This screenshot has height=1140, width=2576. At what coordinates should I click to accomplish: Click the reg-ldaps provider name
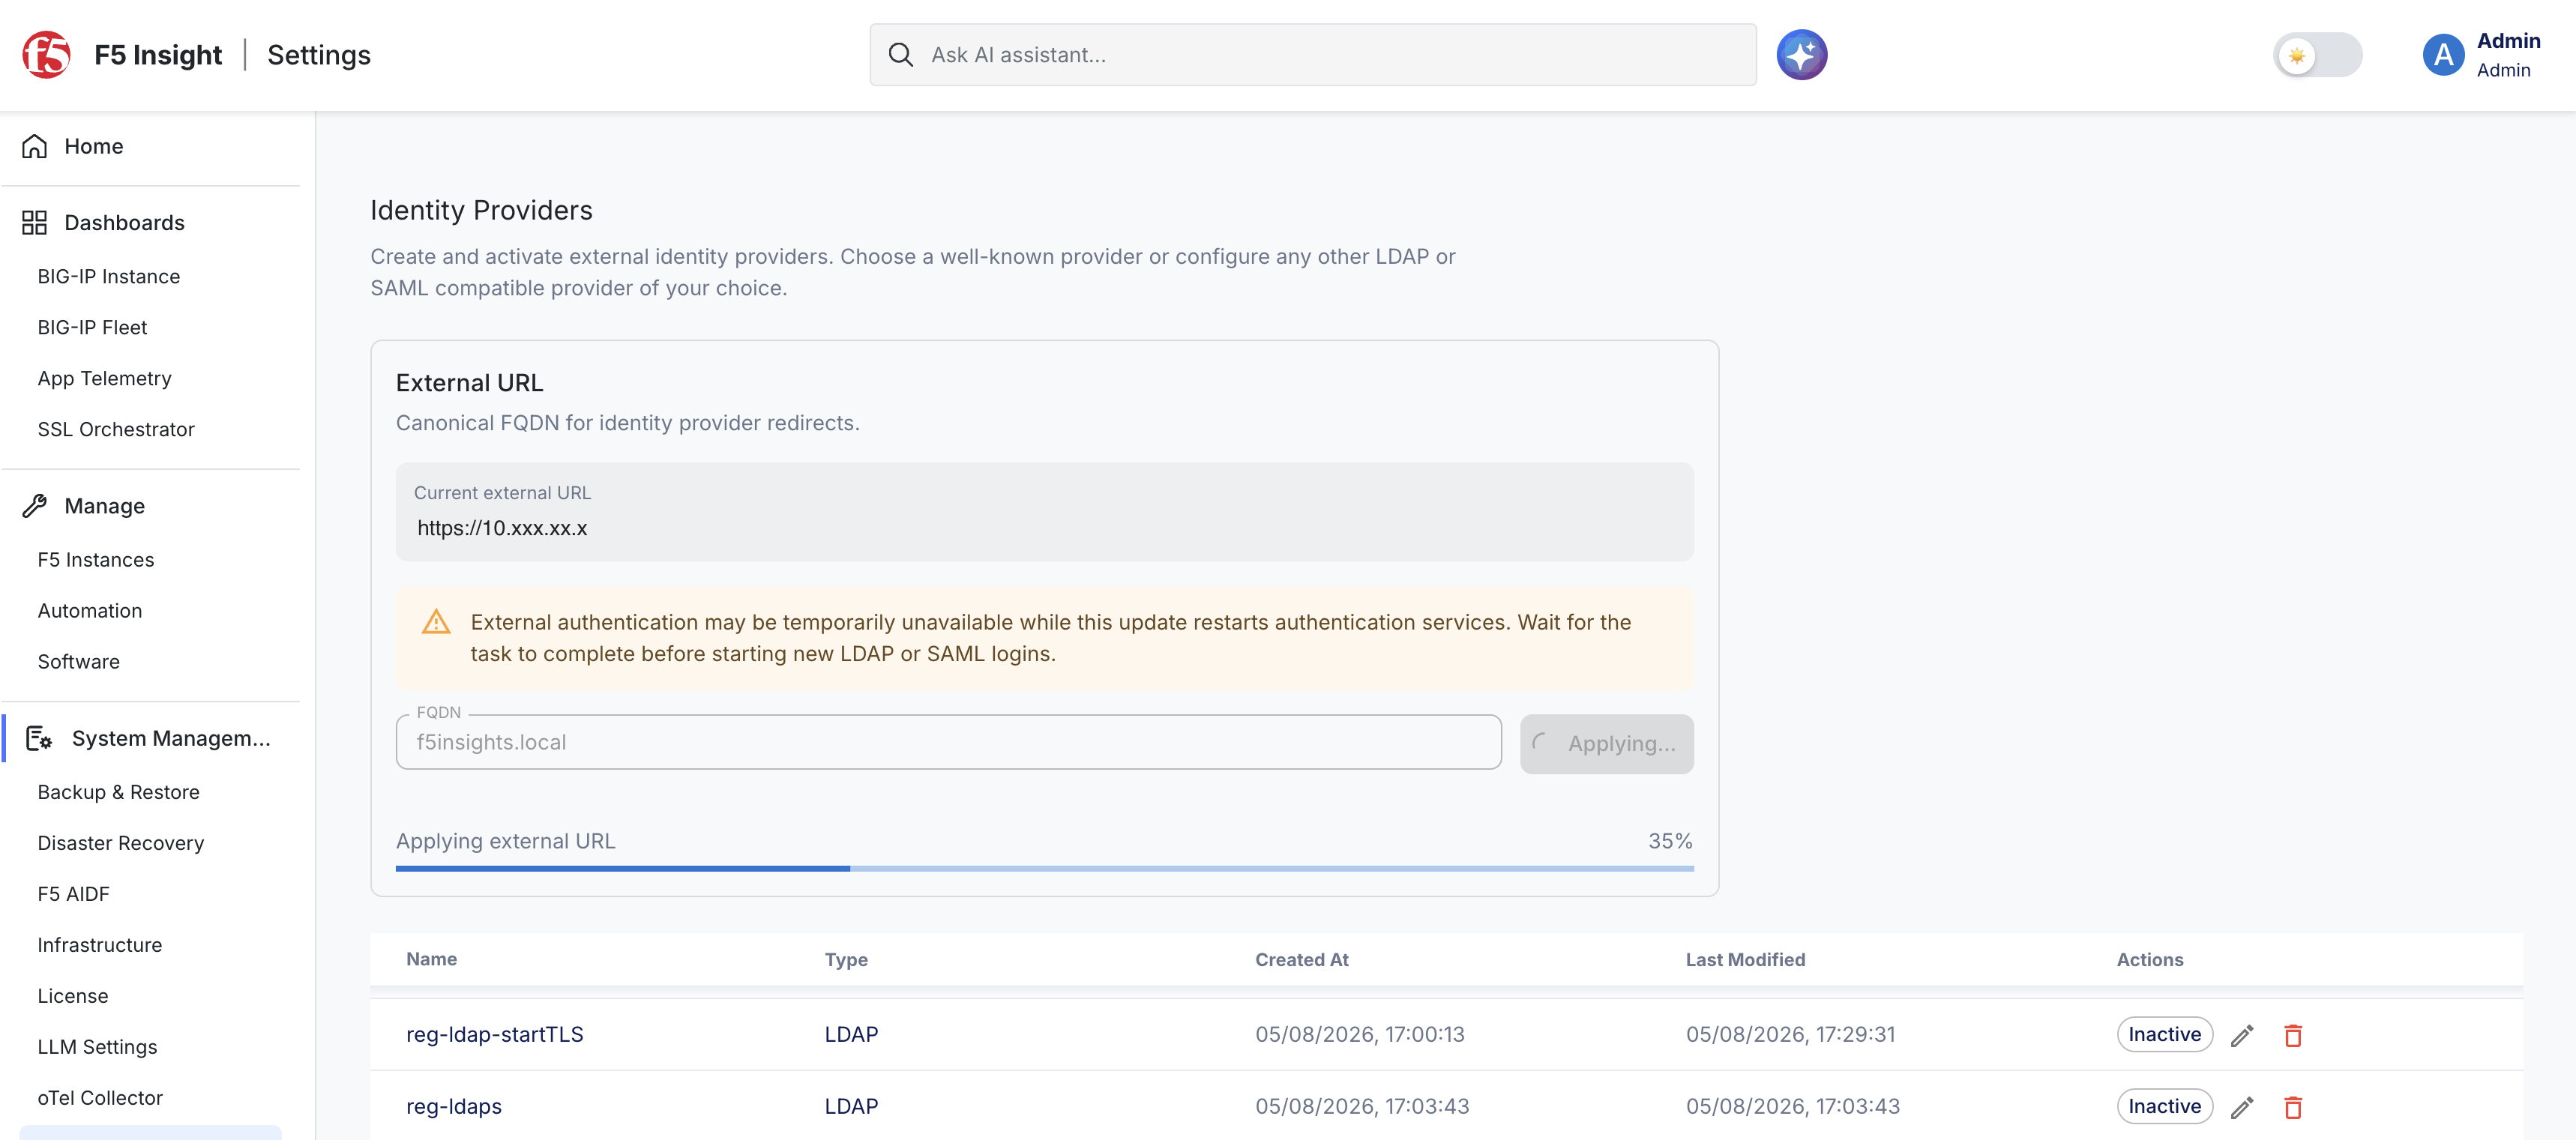tap(453, 1106)
